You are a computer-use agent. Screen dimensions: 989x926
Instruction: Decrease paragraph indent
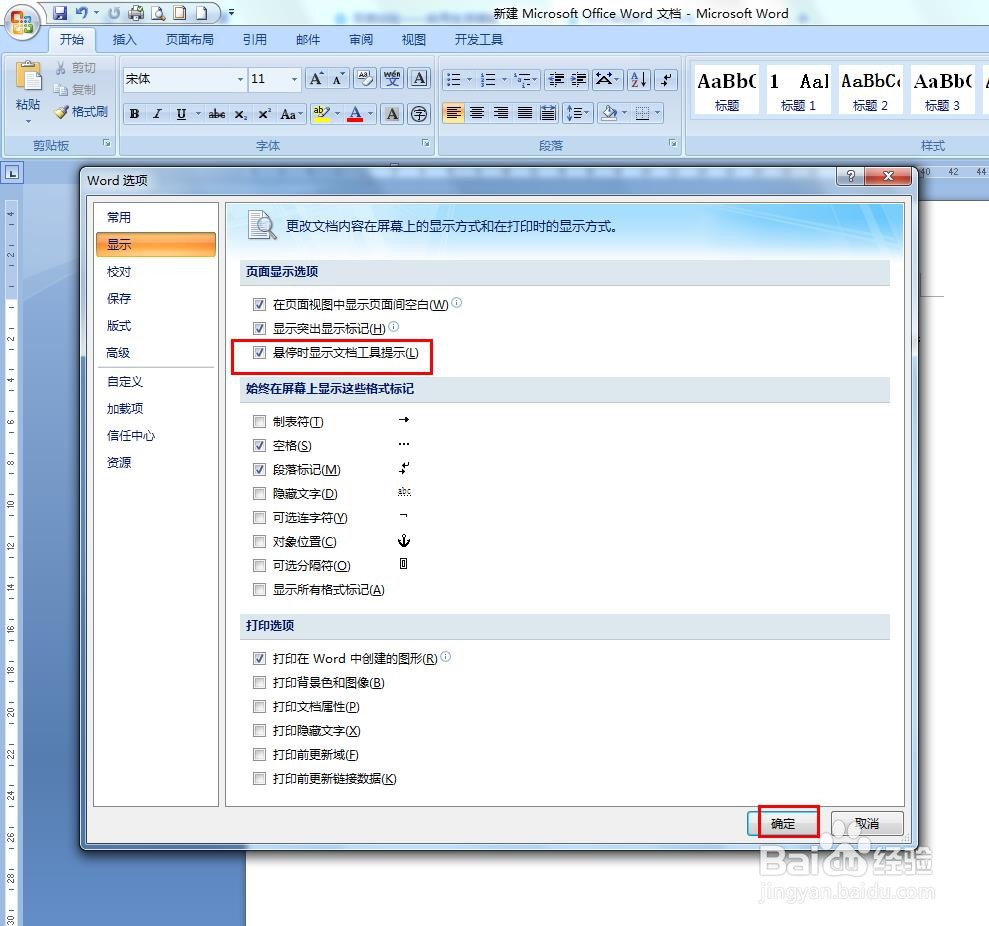click(556, 79)
